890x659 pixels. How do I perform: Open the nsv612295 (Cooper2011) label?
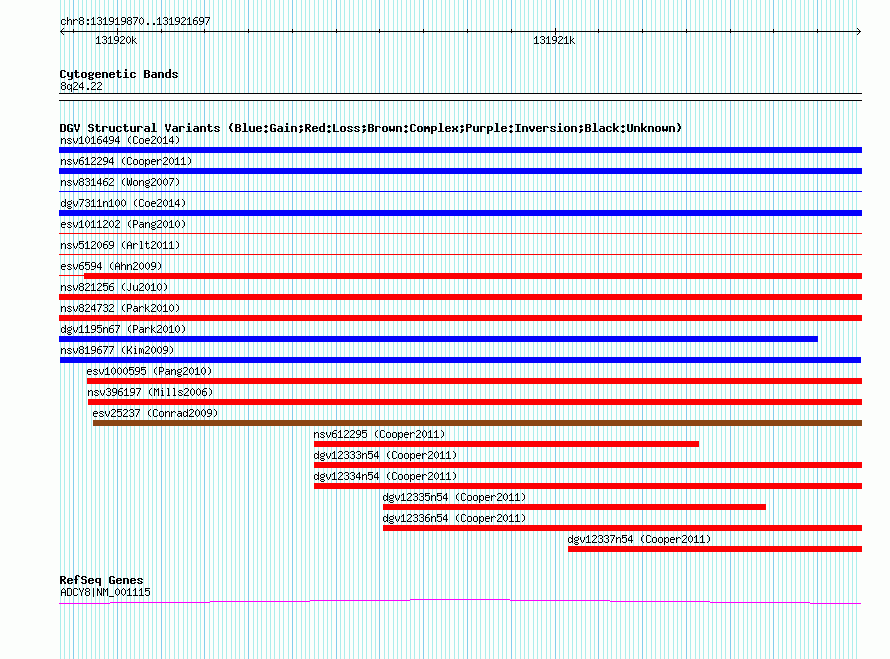pos(379,434)
